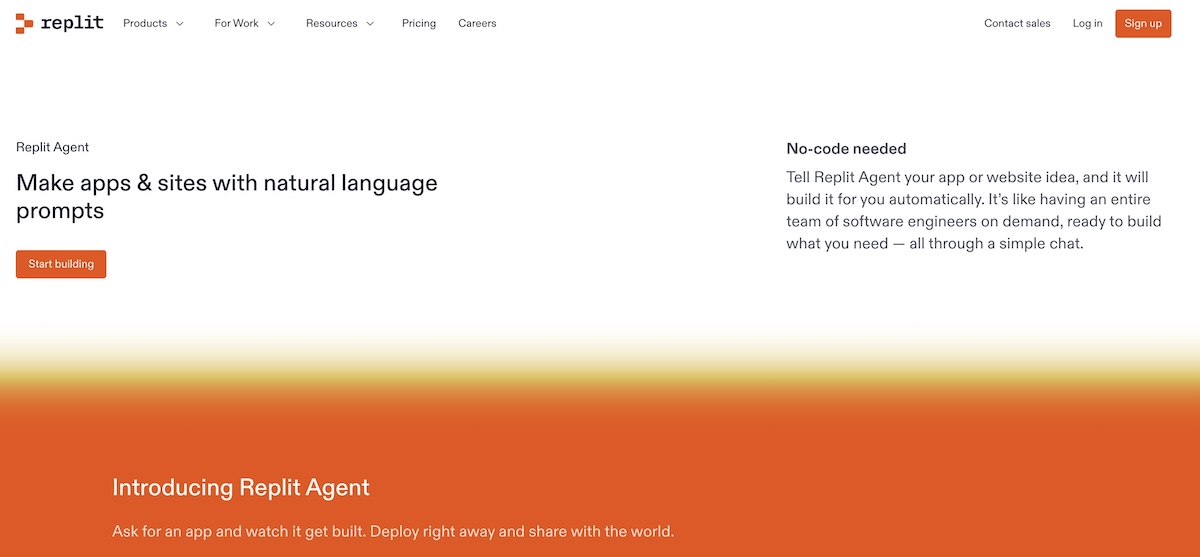Expand the chevron next to Products
This screenshot has height=557, width=1200.
(x=180, y=24)
